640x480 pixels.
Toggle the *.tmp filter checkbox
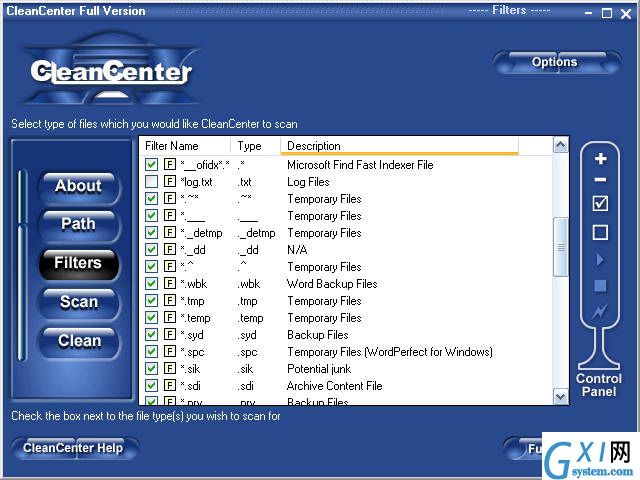(x=151, y=300)
